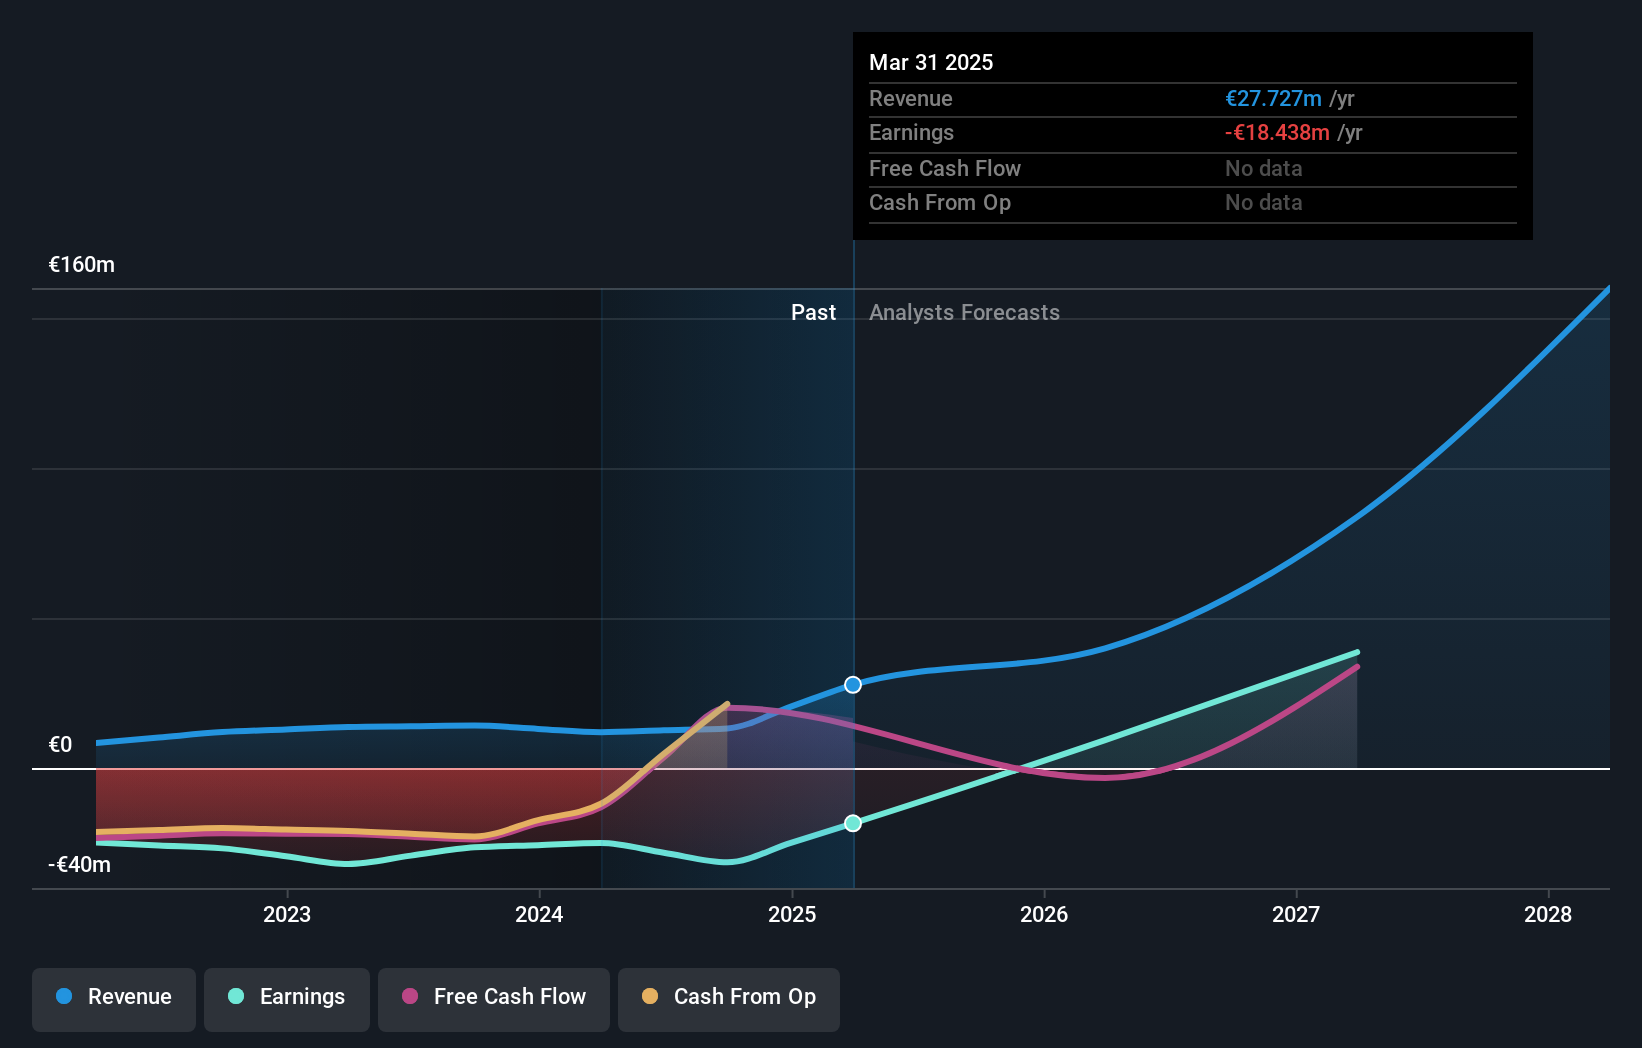Toggle the Free Cash Flow legend button

pos(494,999)
